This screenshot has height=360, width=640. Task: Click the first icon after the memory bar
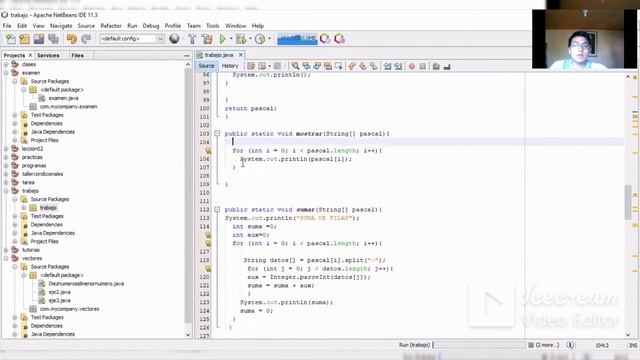(x=325, y=39)
